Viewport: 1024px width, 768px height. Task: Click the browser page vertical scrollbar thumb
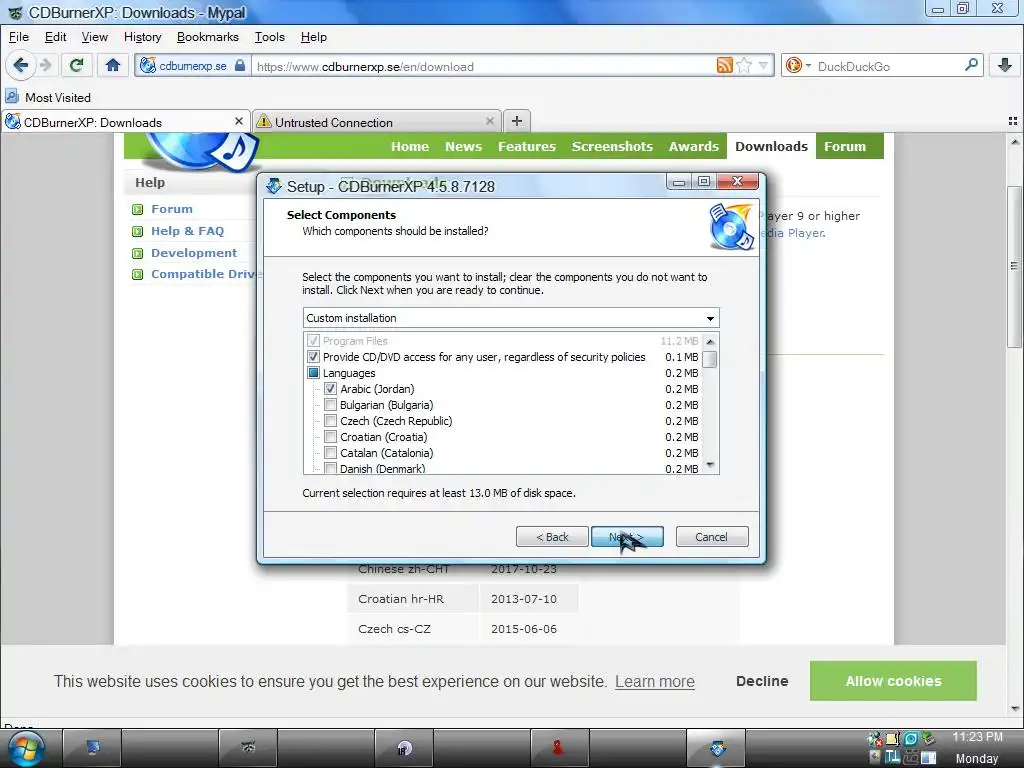coord(1014,265)
